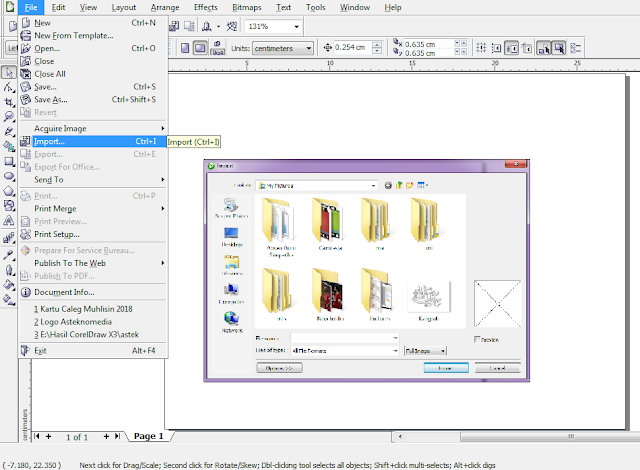The image size is (640, 470).
Task: Select the Smart Fill tool
Action: pyautogui.click(x=9, y=146)
